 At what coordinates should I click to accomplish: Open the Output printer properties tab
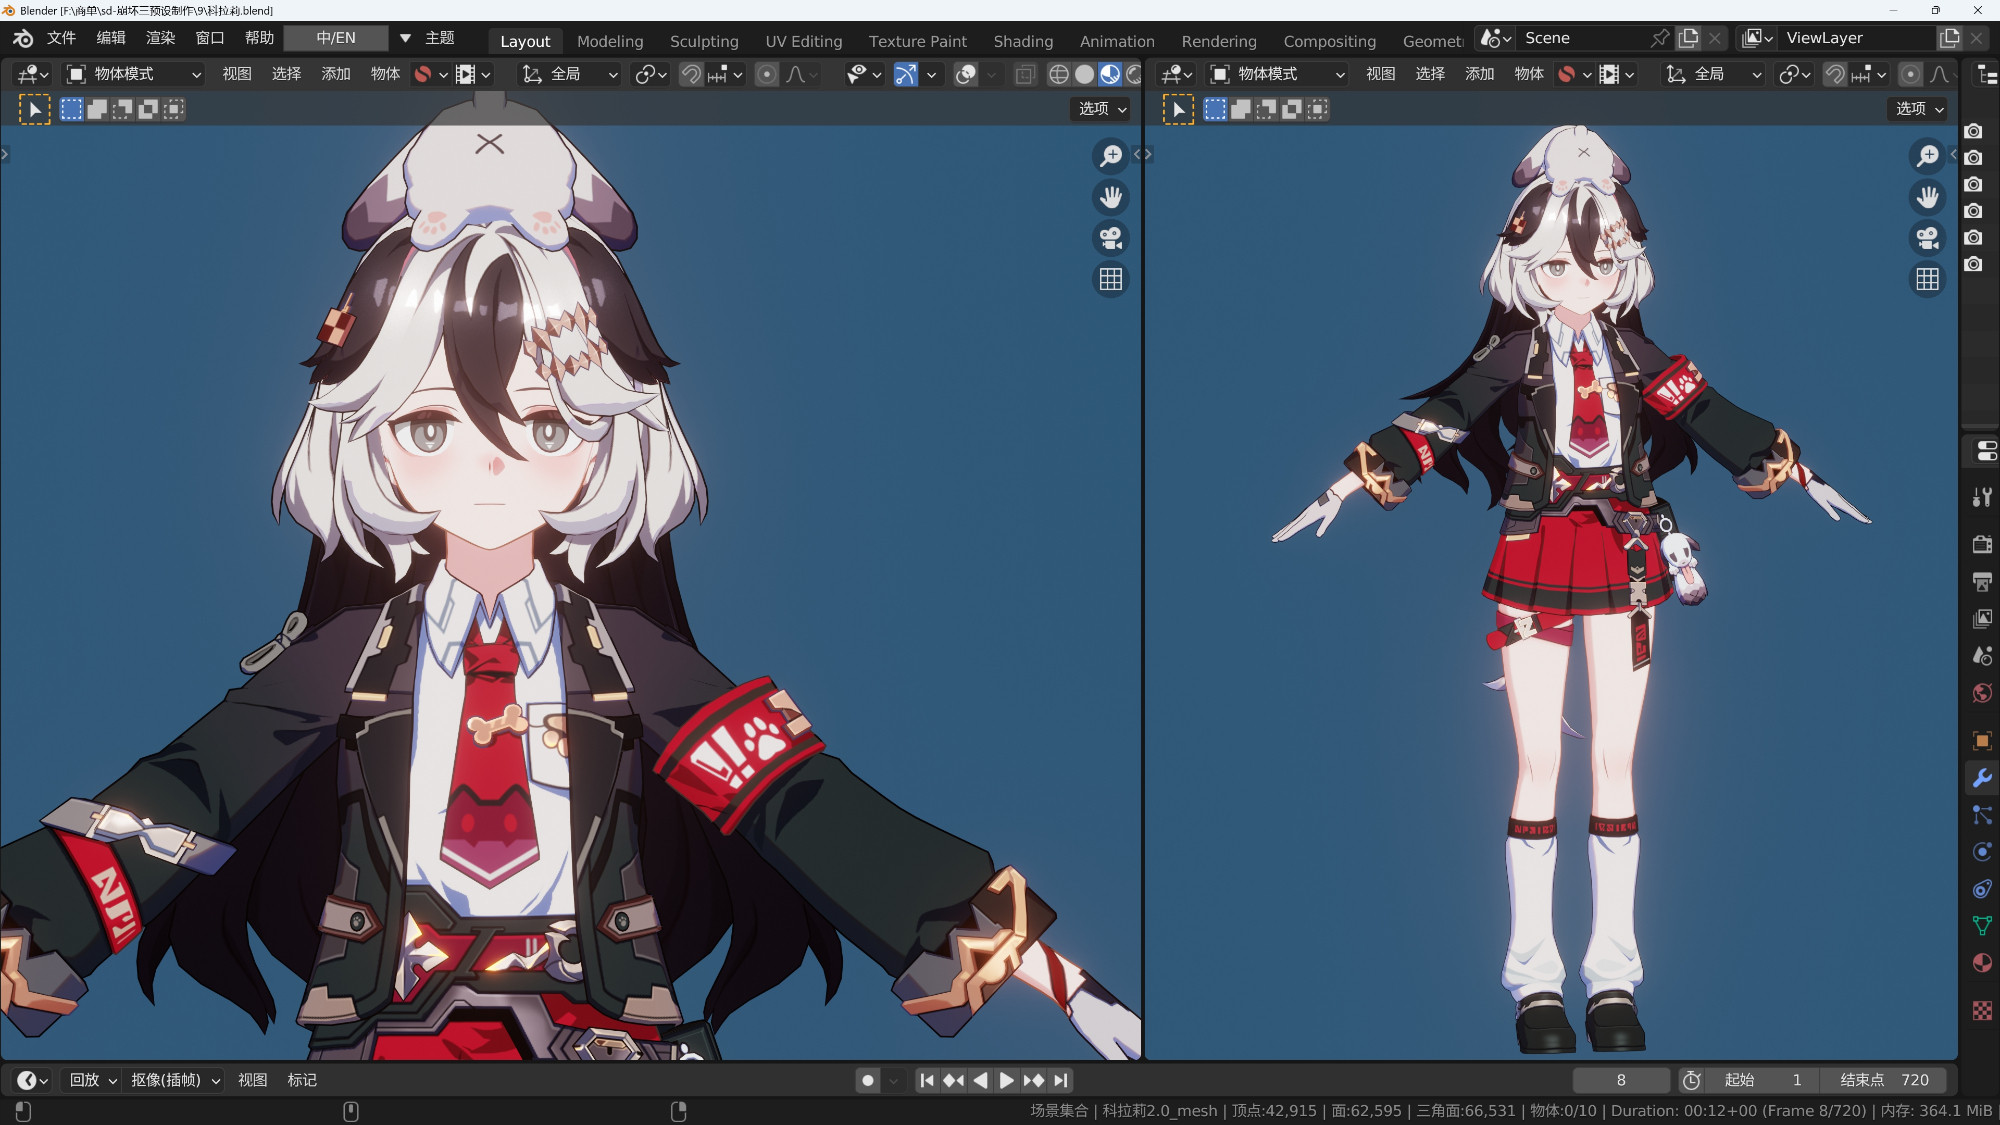(x=1981, y=582)
